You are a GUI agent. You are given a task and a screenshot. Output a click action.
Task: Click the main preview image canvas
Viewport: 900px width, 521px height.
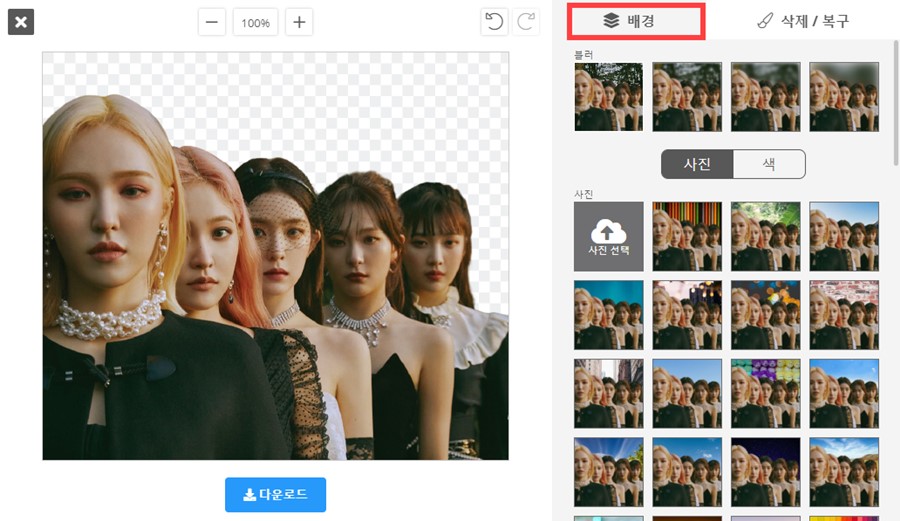[276, 256]
